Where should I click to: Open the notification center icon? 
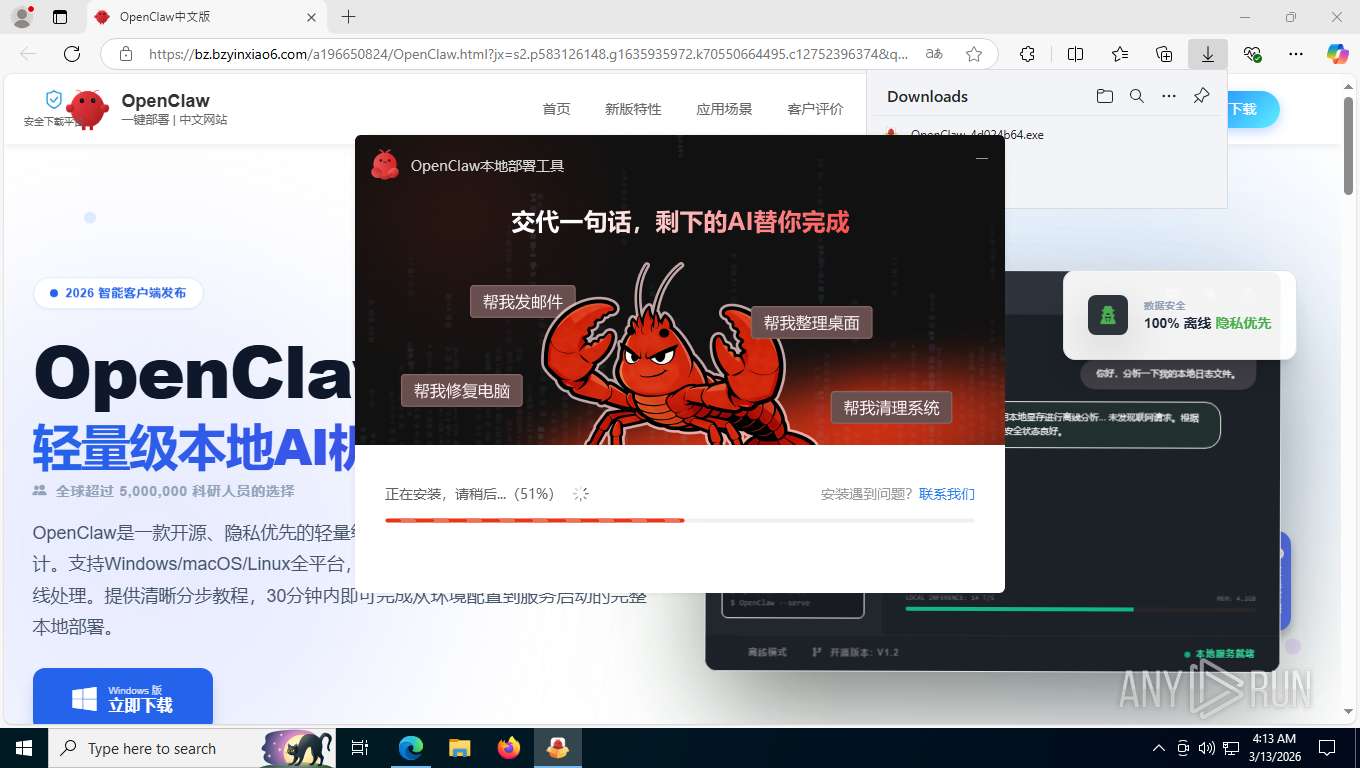click(x=1327, y=748)
